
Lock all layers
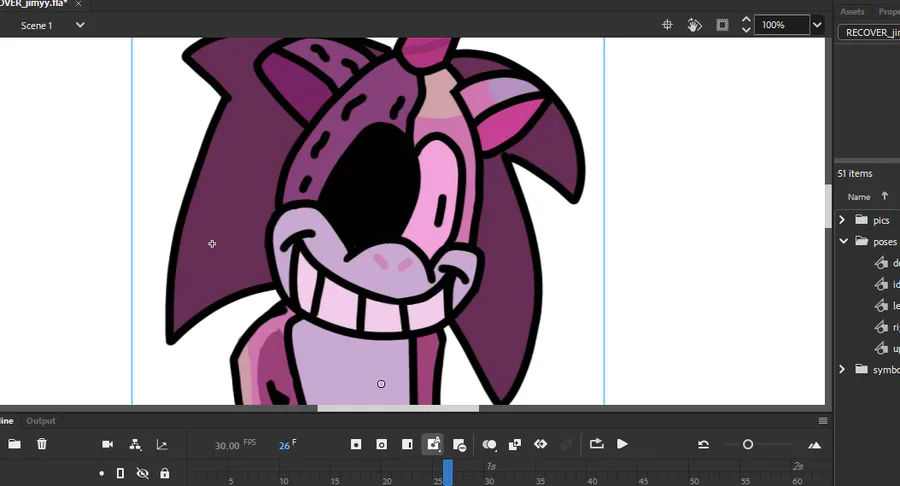[165, 473]
